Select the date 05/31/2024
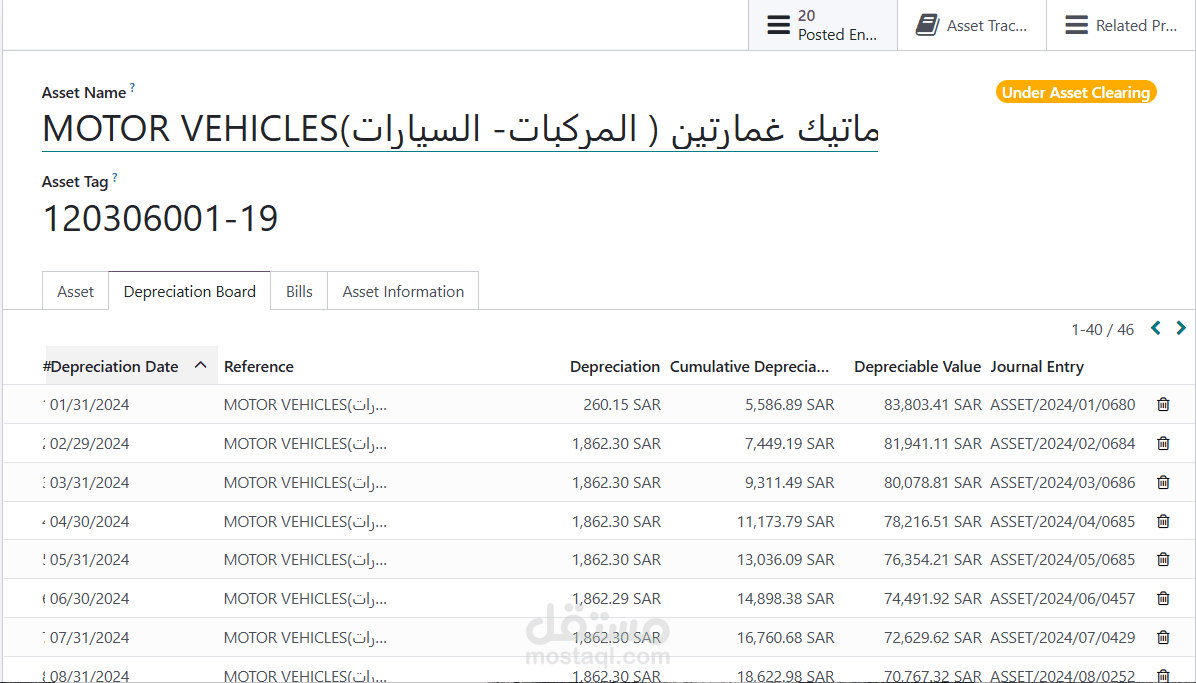 (x=89, y=559)
